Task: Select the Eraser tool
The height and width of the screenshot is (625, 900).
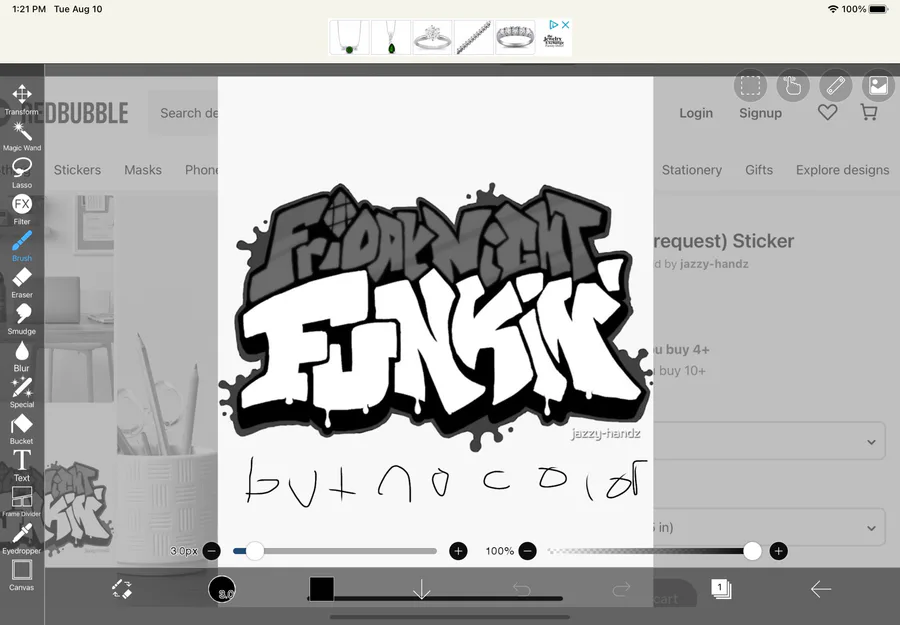Action: point(22,283)
